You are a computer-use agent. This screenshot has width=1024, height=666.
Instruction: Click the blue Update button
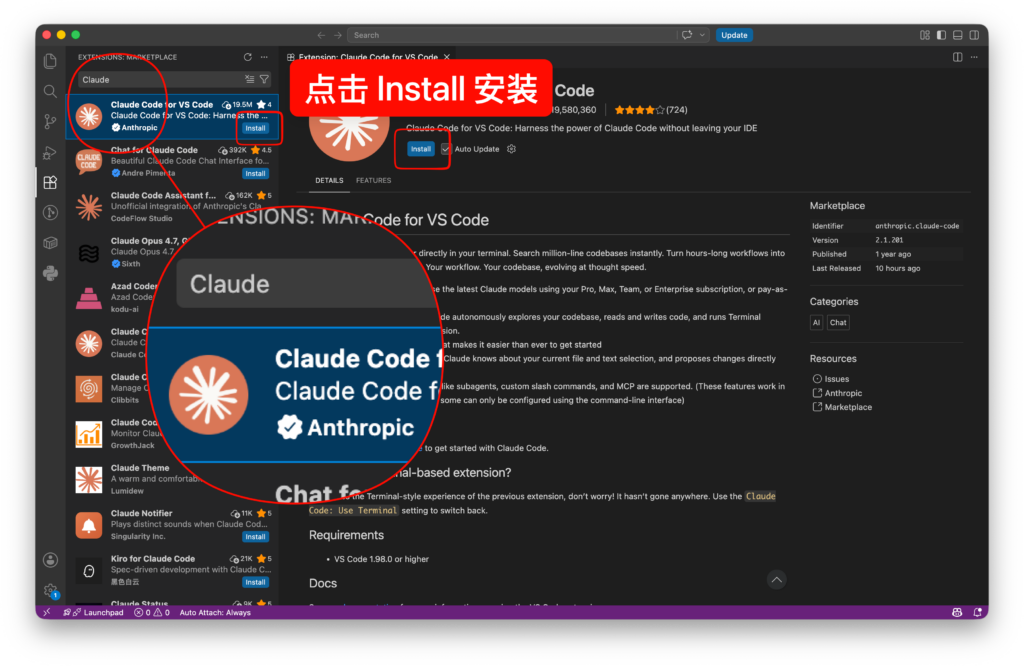point(734,35)
